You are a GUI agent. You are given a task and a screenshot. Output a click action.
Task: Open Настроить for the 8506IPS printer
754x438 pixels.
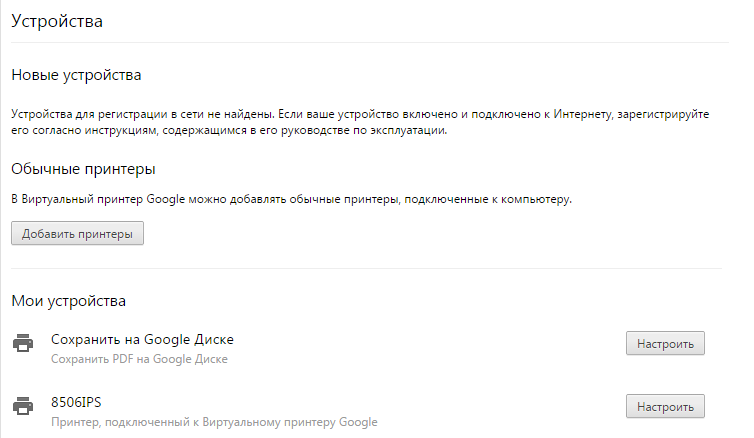pos(665,406)
